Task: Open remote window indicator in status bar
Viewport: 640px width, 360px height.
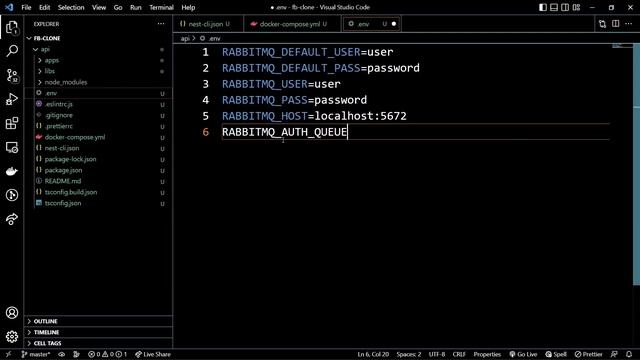Action: point(8,354)
